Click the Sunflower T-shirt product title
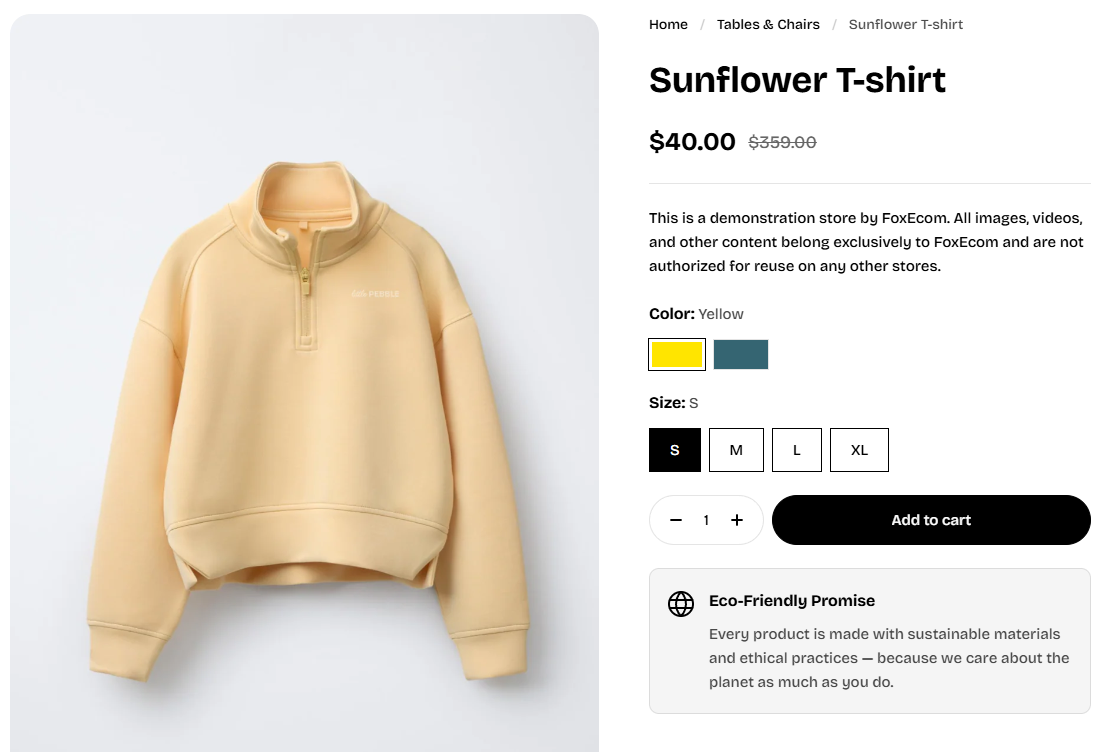 point(797,80)
